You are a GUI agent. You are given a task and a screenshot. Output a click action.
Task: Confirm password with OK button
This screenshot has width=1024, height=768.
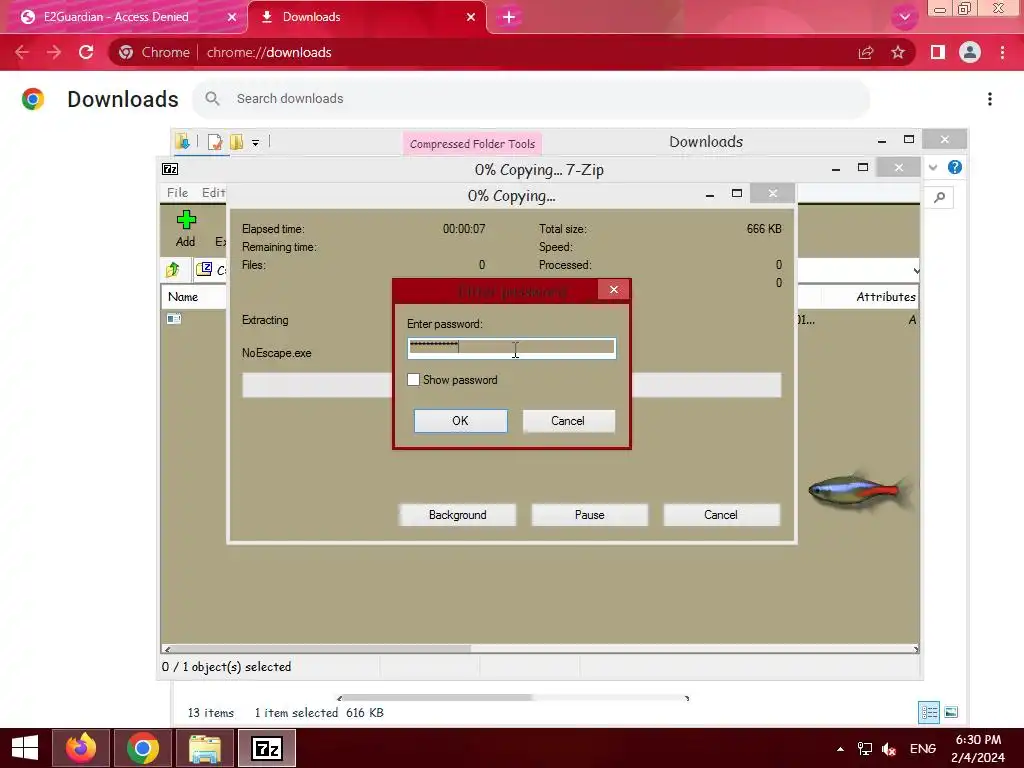460,421
